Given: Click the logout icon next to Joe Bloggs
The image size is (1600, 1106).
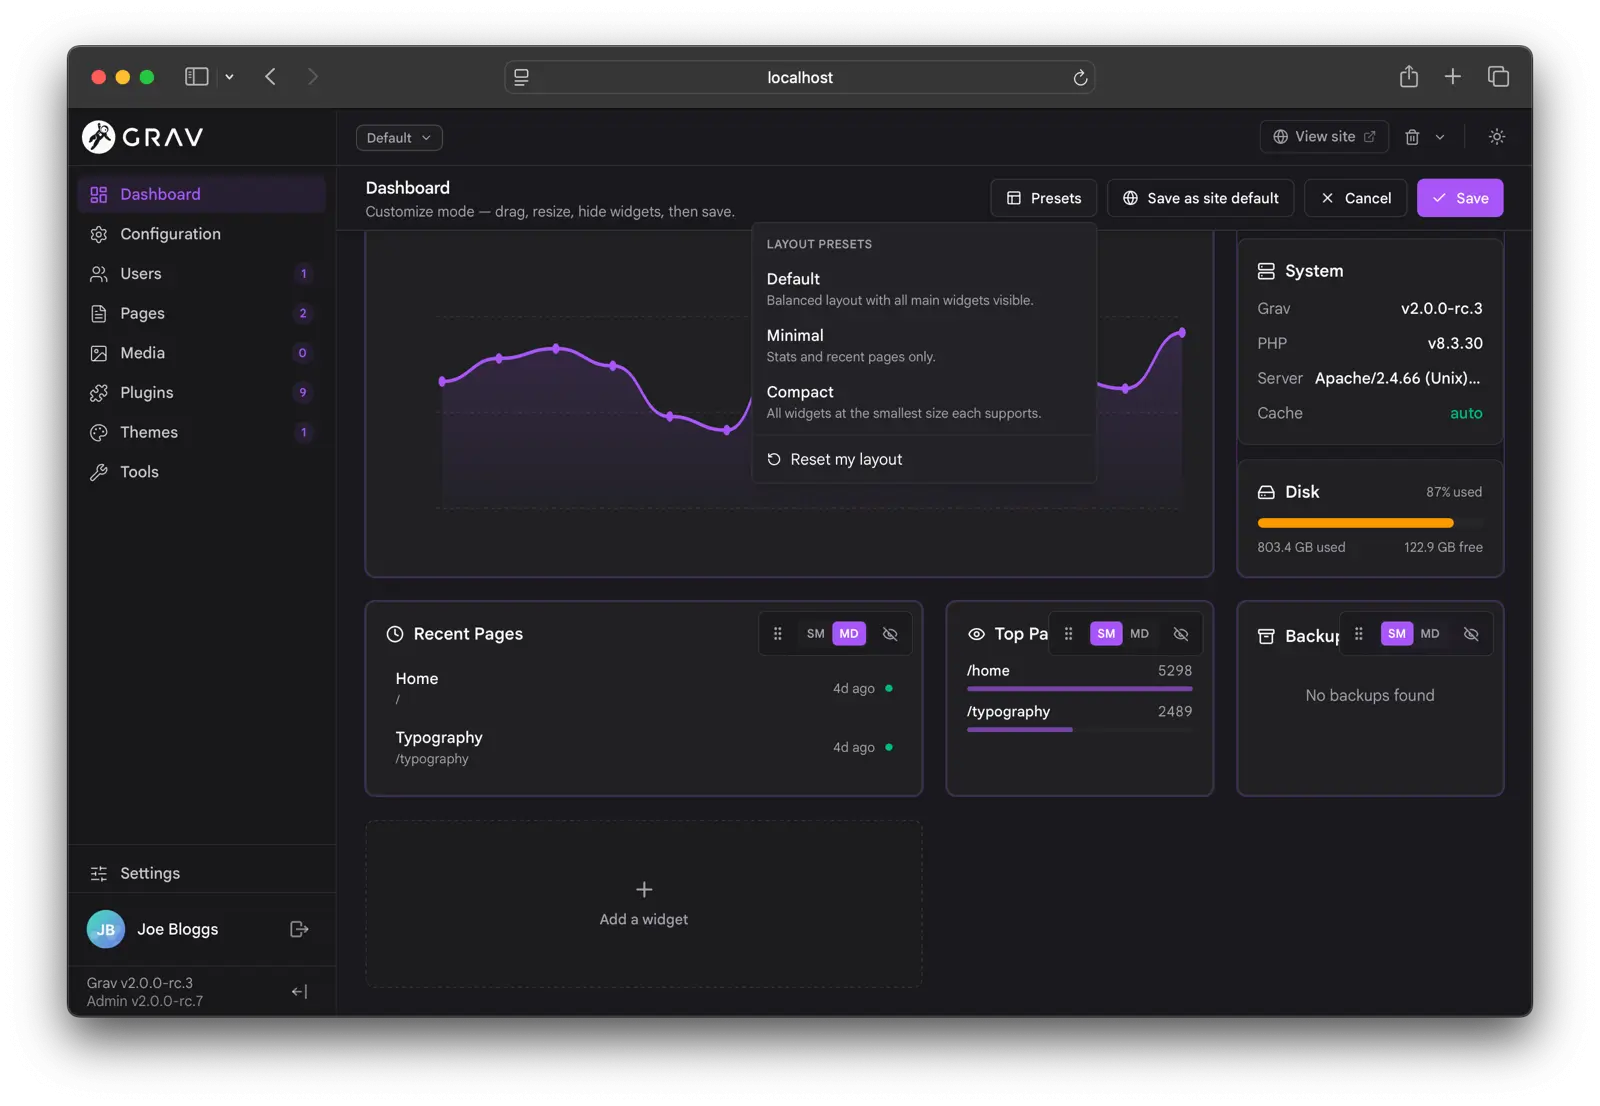Looking at the screenshot, I should tap(299, 929).
